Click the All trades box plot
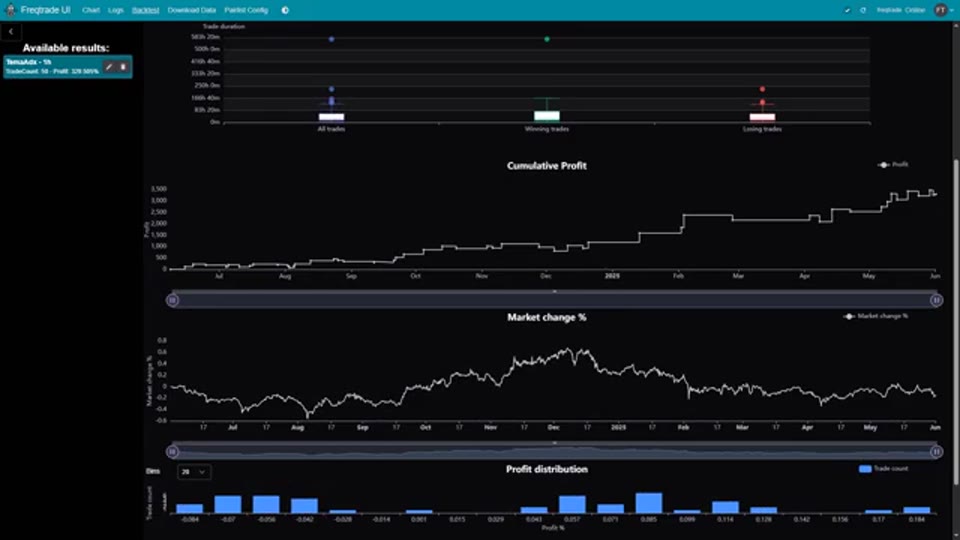Image resolution: width=960 pixels, height=540 pixels. coord(331,117)
